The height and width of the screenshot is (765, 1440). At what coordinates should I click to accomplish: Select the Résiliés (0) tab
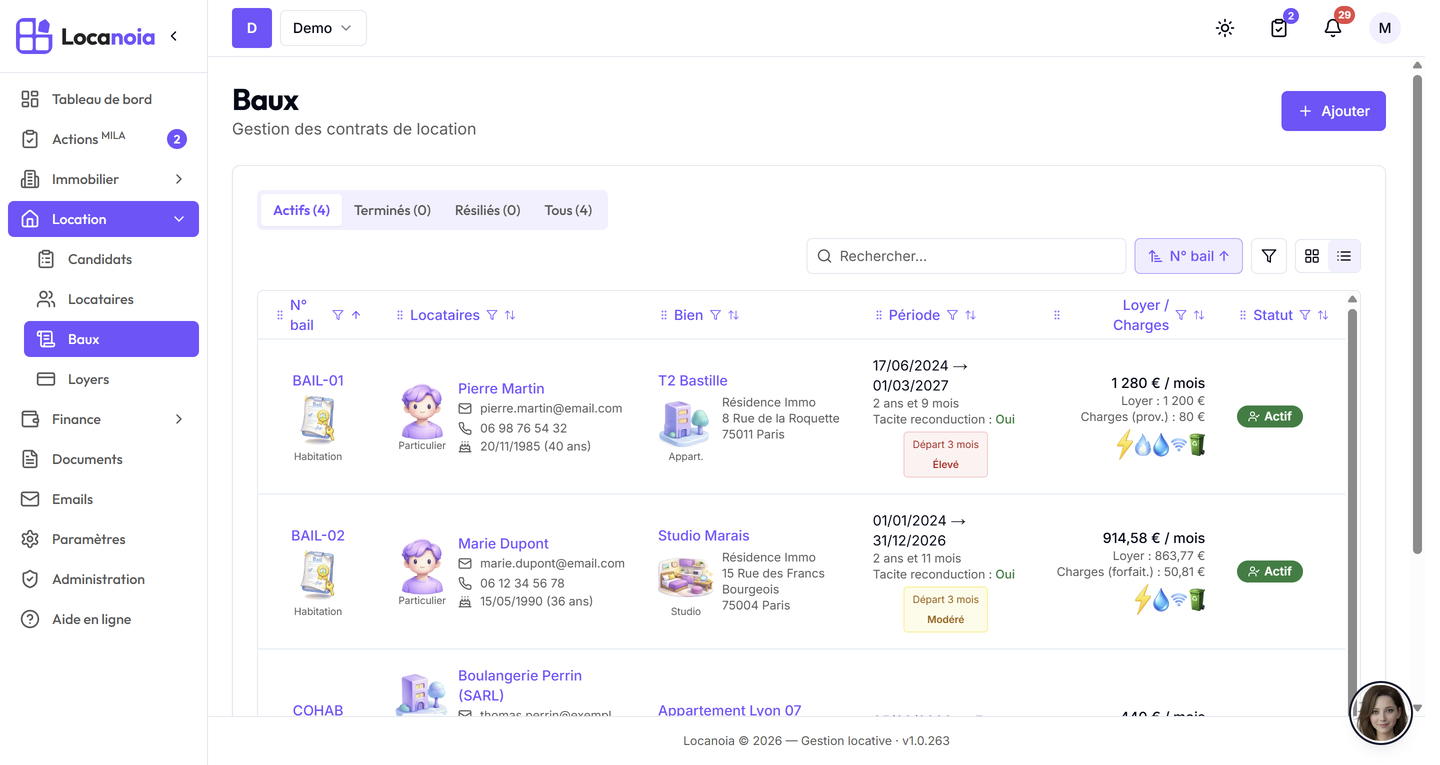click(487, 210)
